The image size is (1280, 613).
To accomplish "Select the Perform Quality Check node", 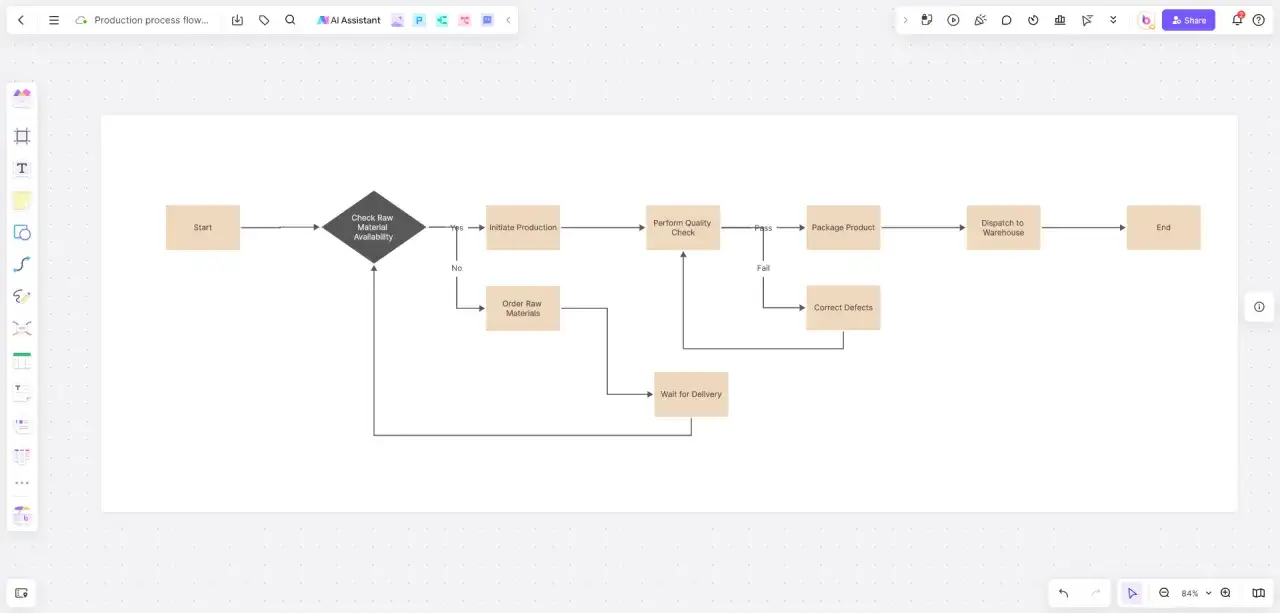I will tap(683, 227).
